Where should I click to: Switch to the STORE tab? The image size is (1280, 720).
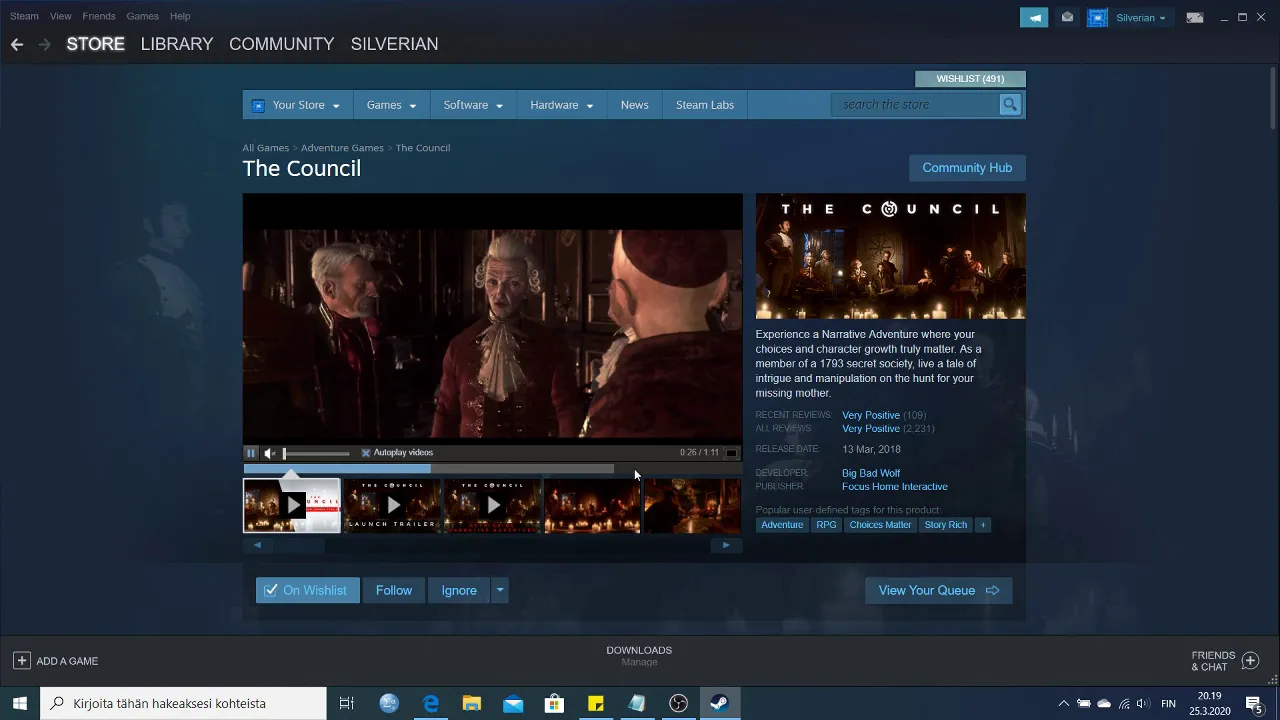coord(95,44)
